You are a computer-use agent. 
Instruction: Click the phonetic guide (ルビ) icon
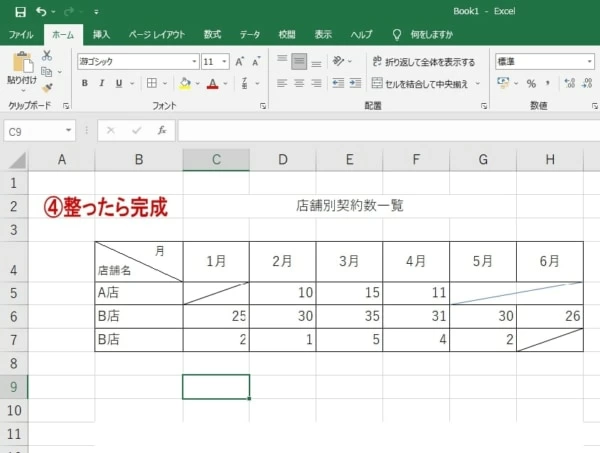coord(245,83)
